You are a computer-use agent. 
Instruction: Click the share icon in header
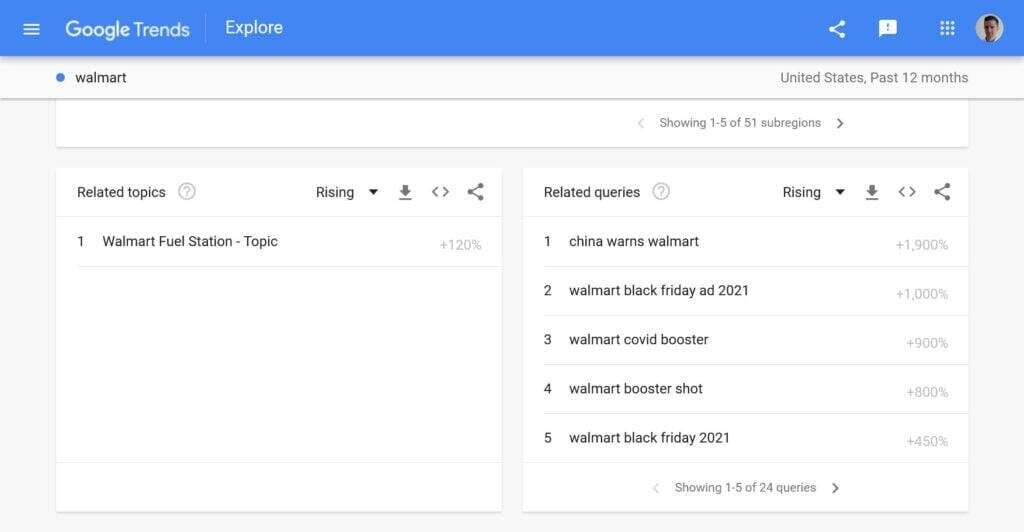click(837, 29)
